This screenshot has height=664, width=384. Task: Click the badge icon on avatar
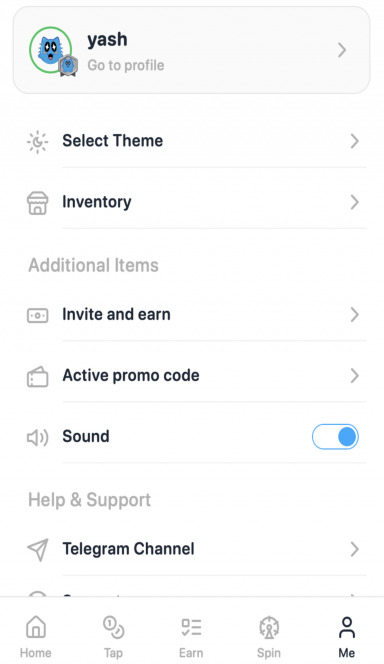pos(68,66)
